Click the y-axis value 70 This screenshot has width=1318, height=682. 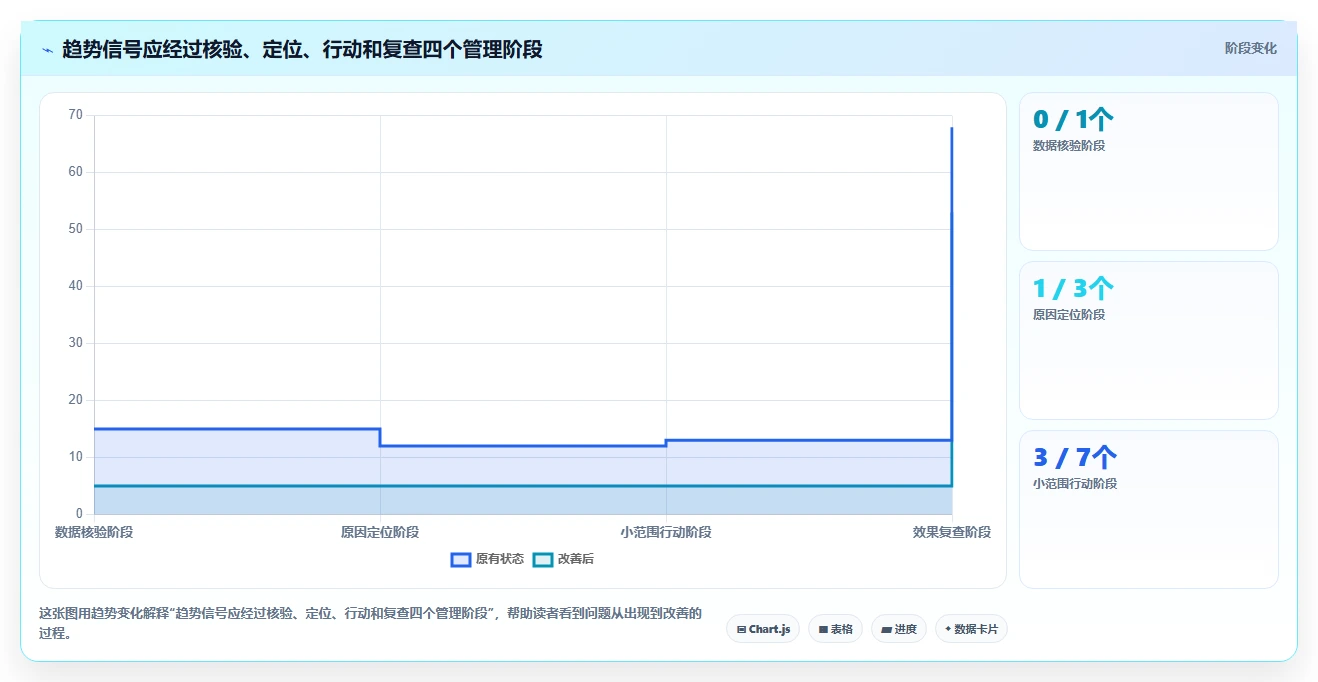coord(76,115)
